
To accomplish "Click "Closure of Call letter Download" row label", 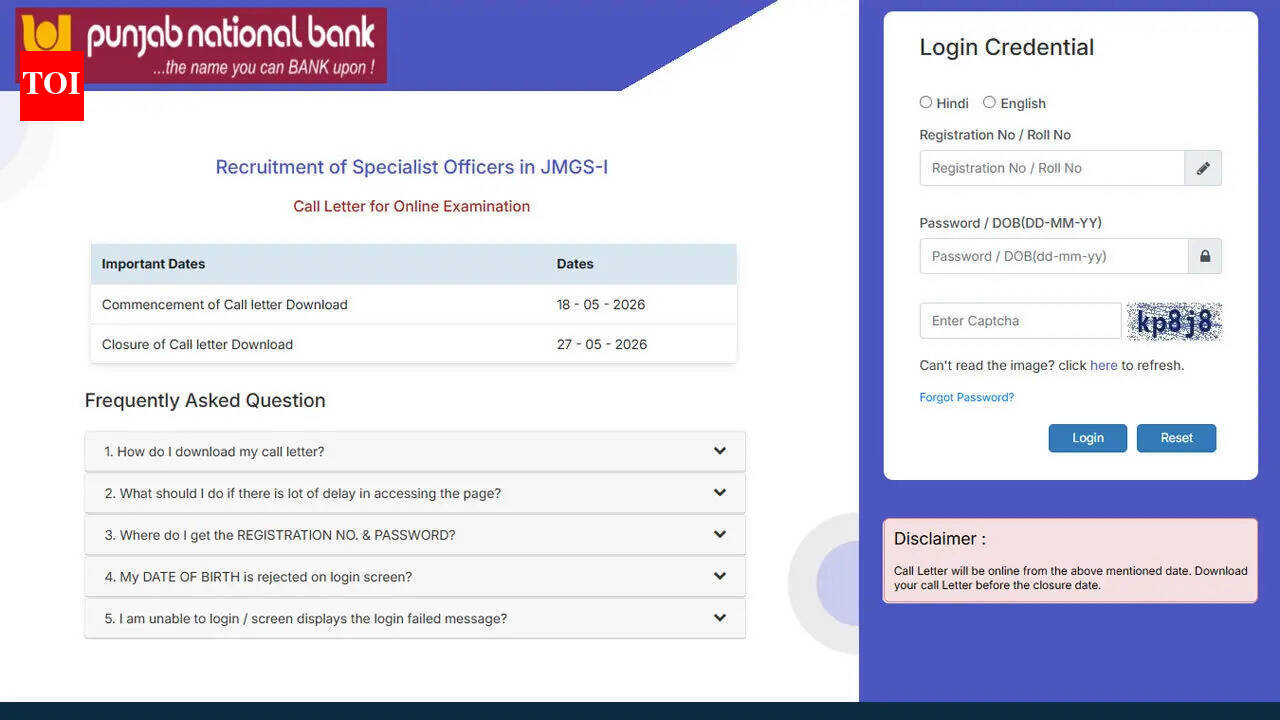I will pyautogui.click(x=198, y=344).
